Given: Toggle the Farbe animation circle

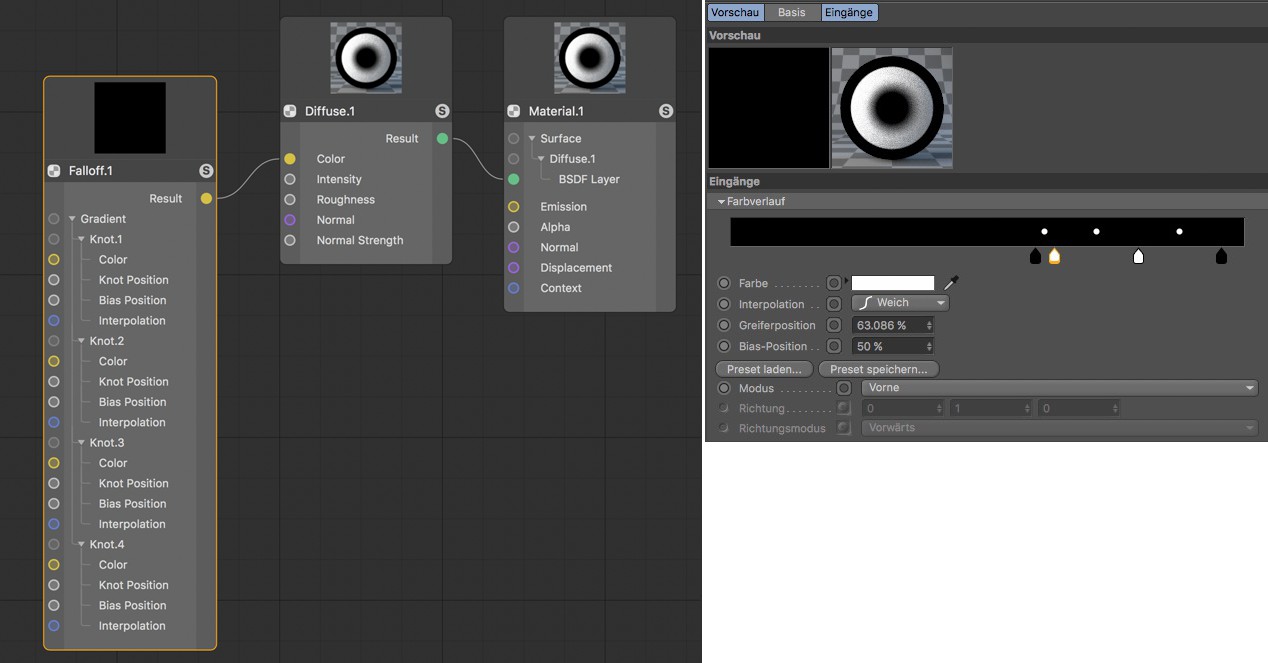Looking at the screenshot, I should pos(724,283).
